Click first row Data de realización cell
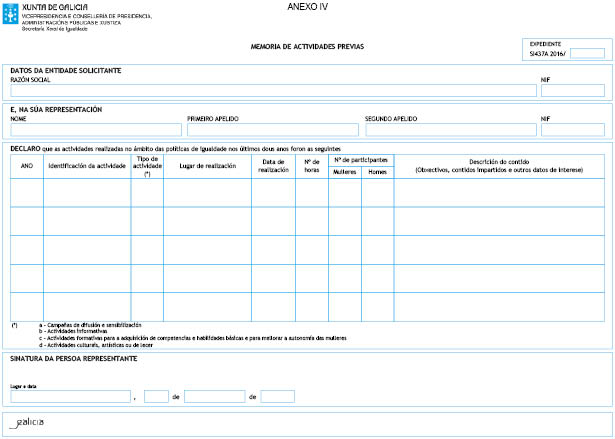 click(273, 192)
